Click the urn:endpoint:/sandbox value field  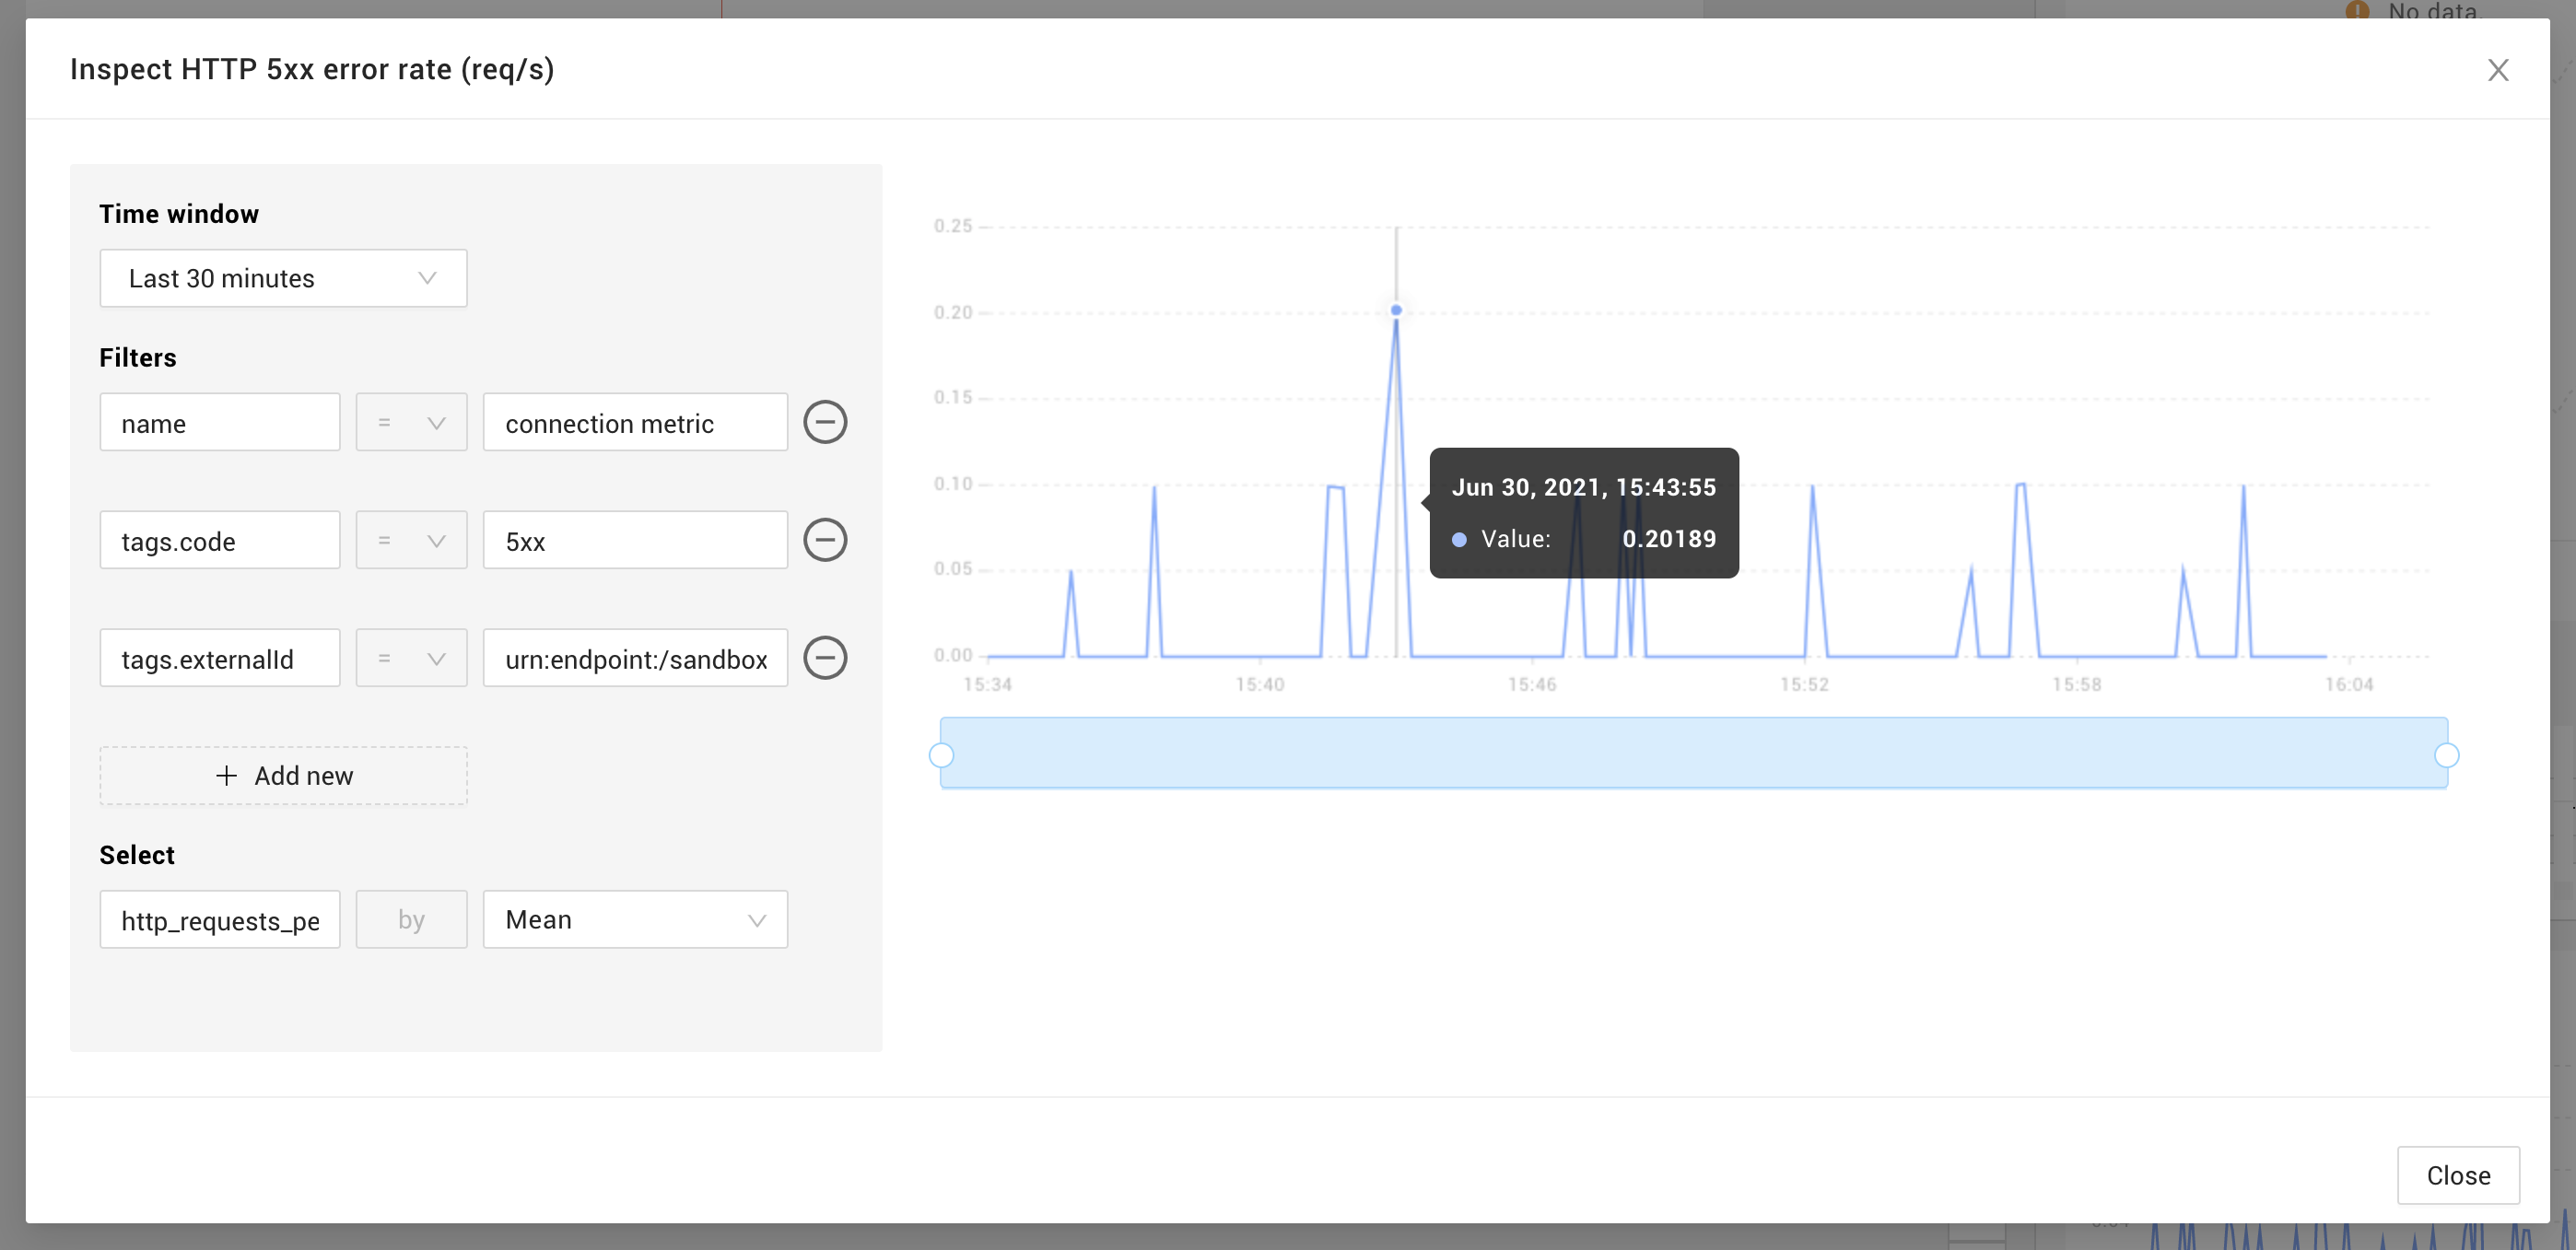[635, 658]
